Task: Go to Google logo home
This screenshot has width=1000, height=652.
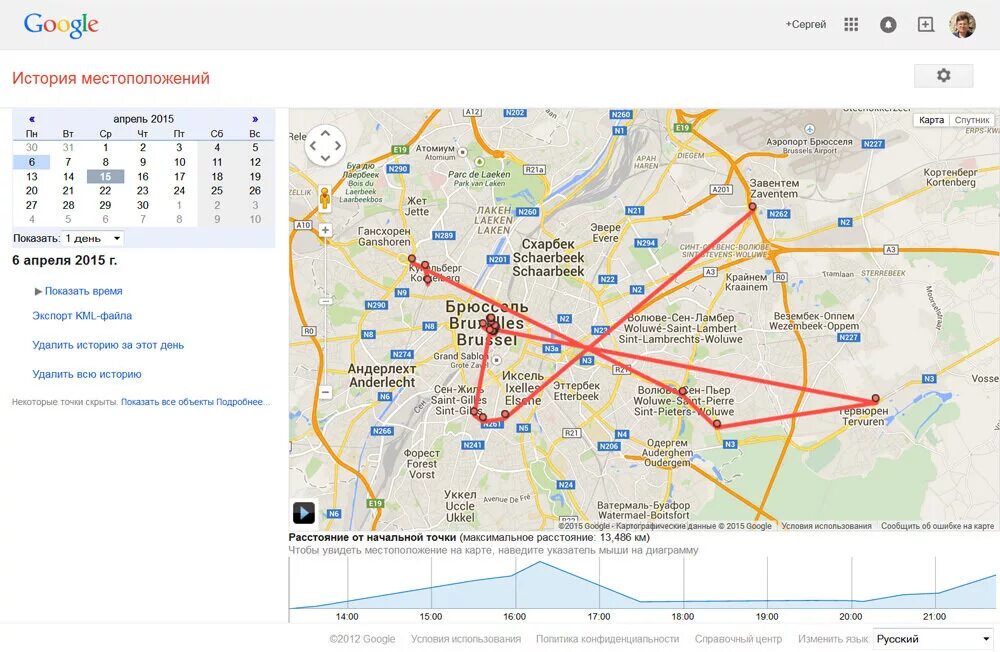Action: (61, 26)
